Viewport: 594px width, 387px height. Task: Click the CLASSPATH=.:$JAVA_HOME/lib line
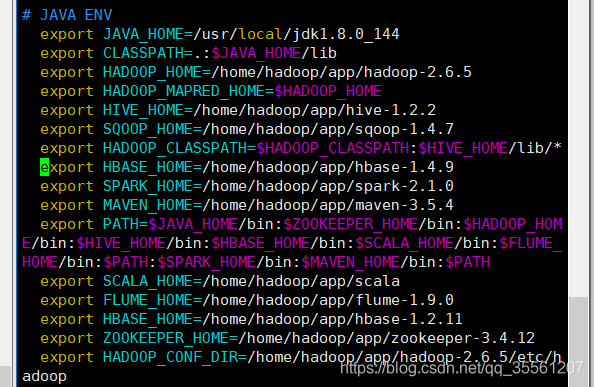[188, 53]
